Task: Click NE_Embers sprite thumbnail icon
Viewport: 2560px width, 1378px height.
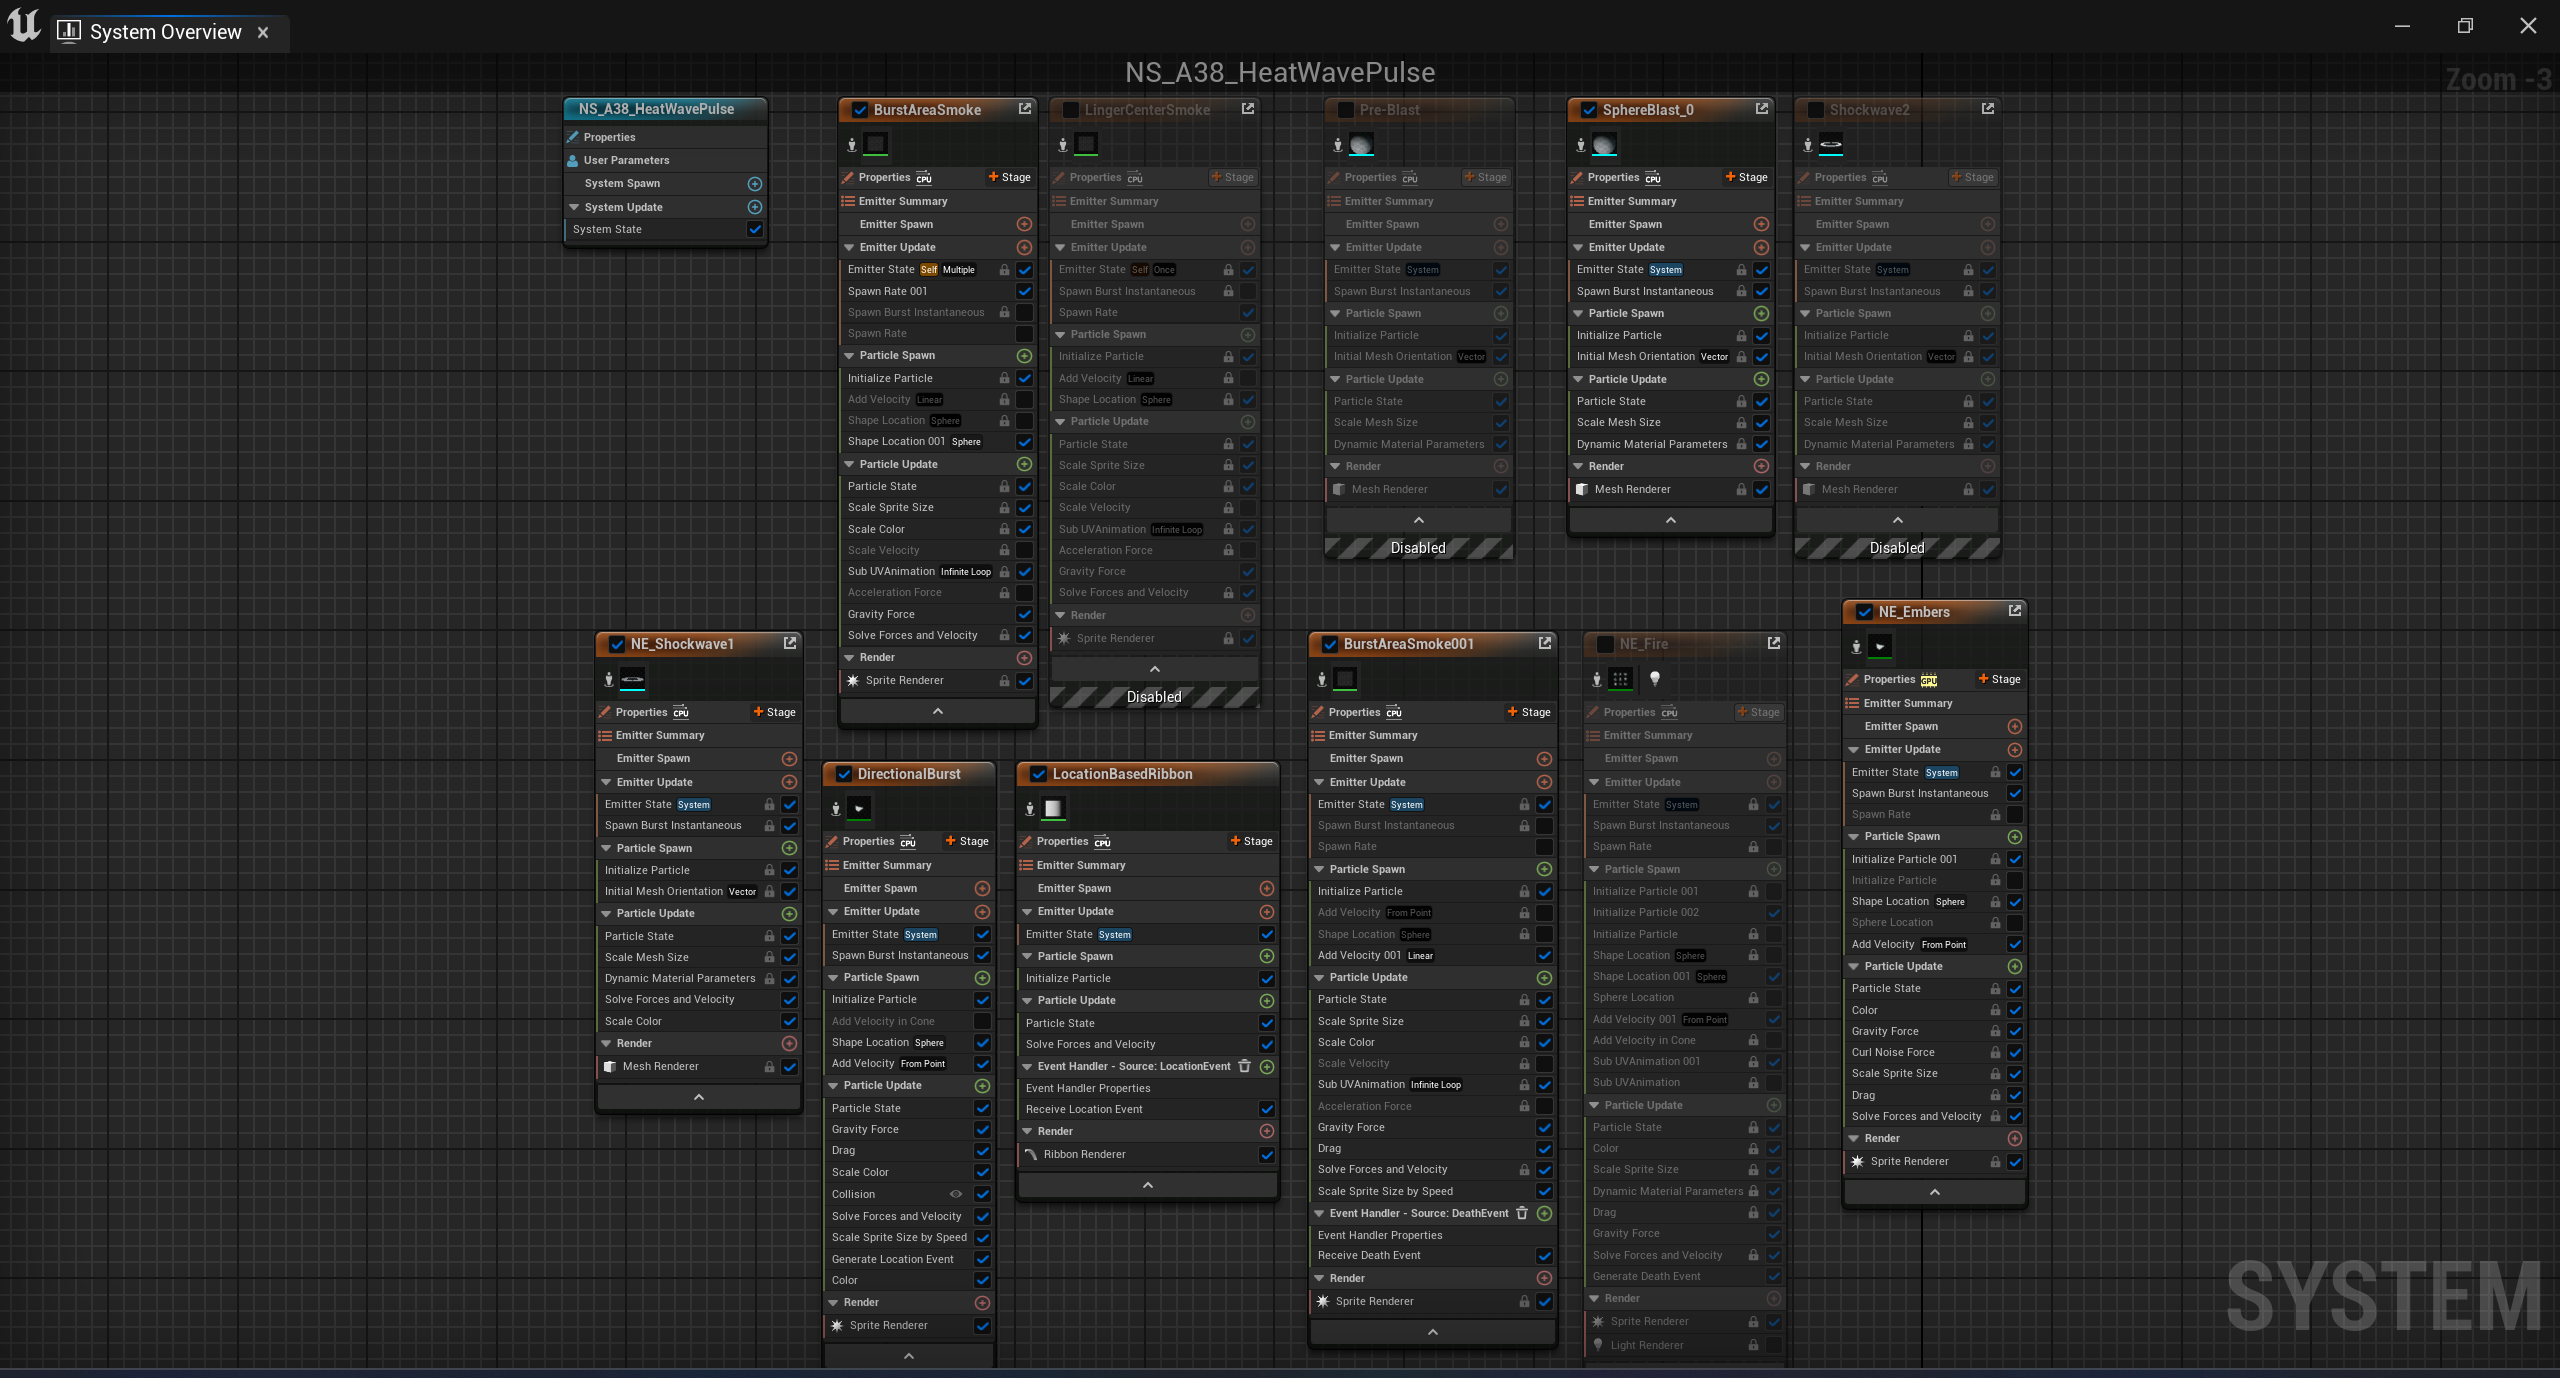Action: click(x=1880, y=647)
